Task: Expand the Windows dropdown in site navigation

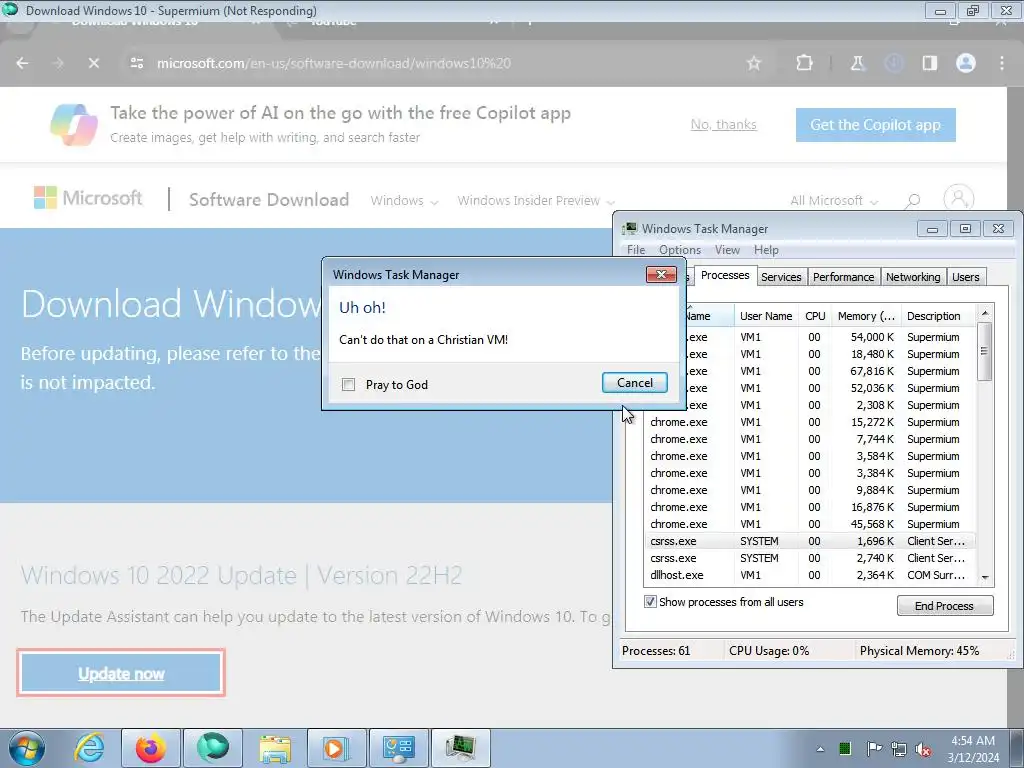Action: tap(404, 200)
